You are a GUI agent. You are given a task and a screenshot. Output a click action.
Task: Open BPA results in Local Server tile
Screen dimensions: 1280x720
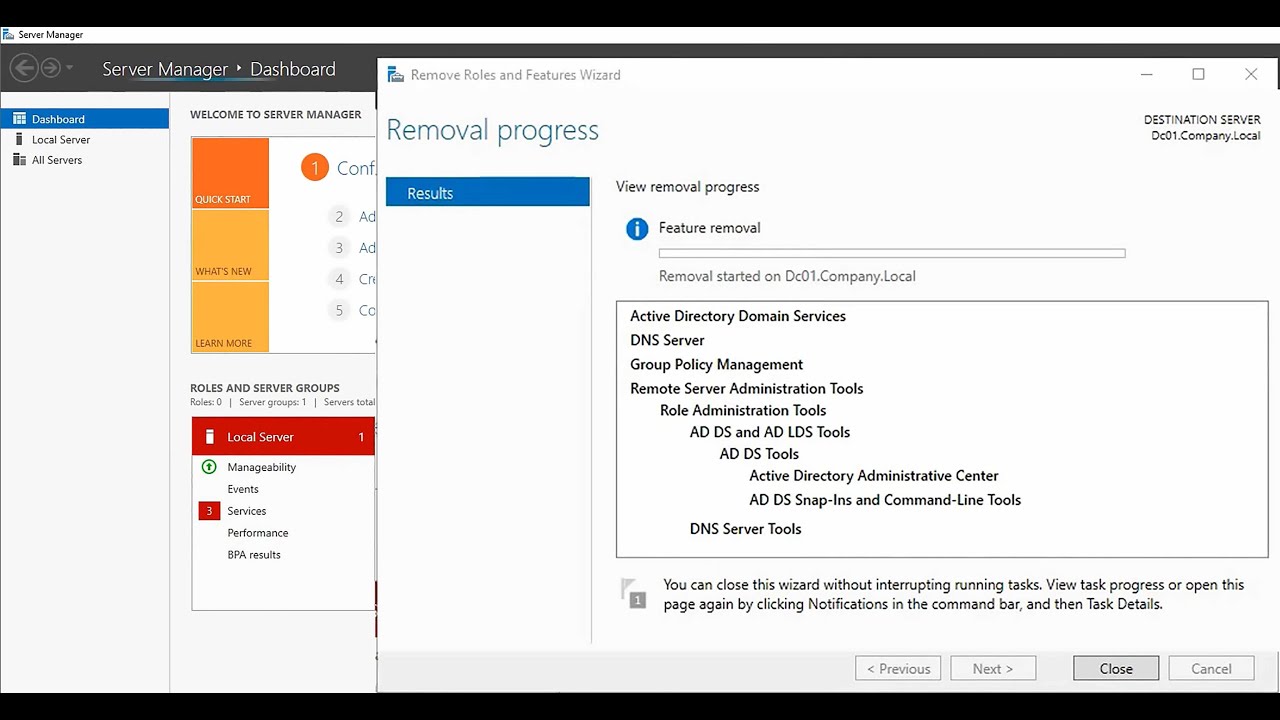254,555
